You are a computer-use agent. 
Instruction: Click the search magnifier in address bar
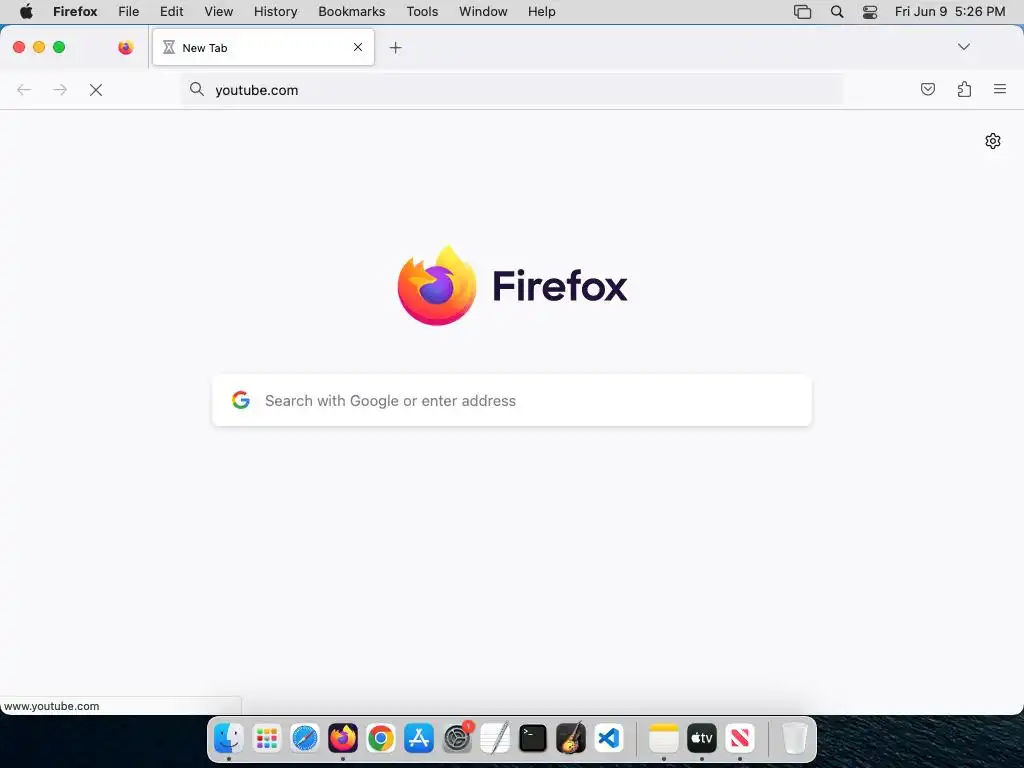click(197, 89)
